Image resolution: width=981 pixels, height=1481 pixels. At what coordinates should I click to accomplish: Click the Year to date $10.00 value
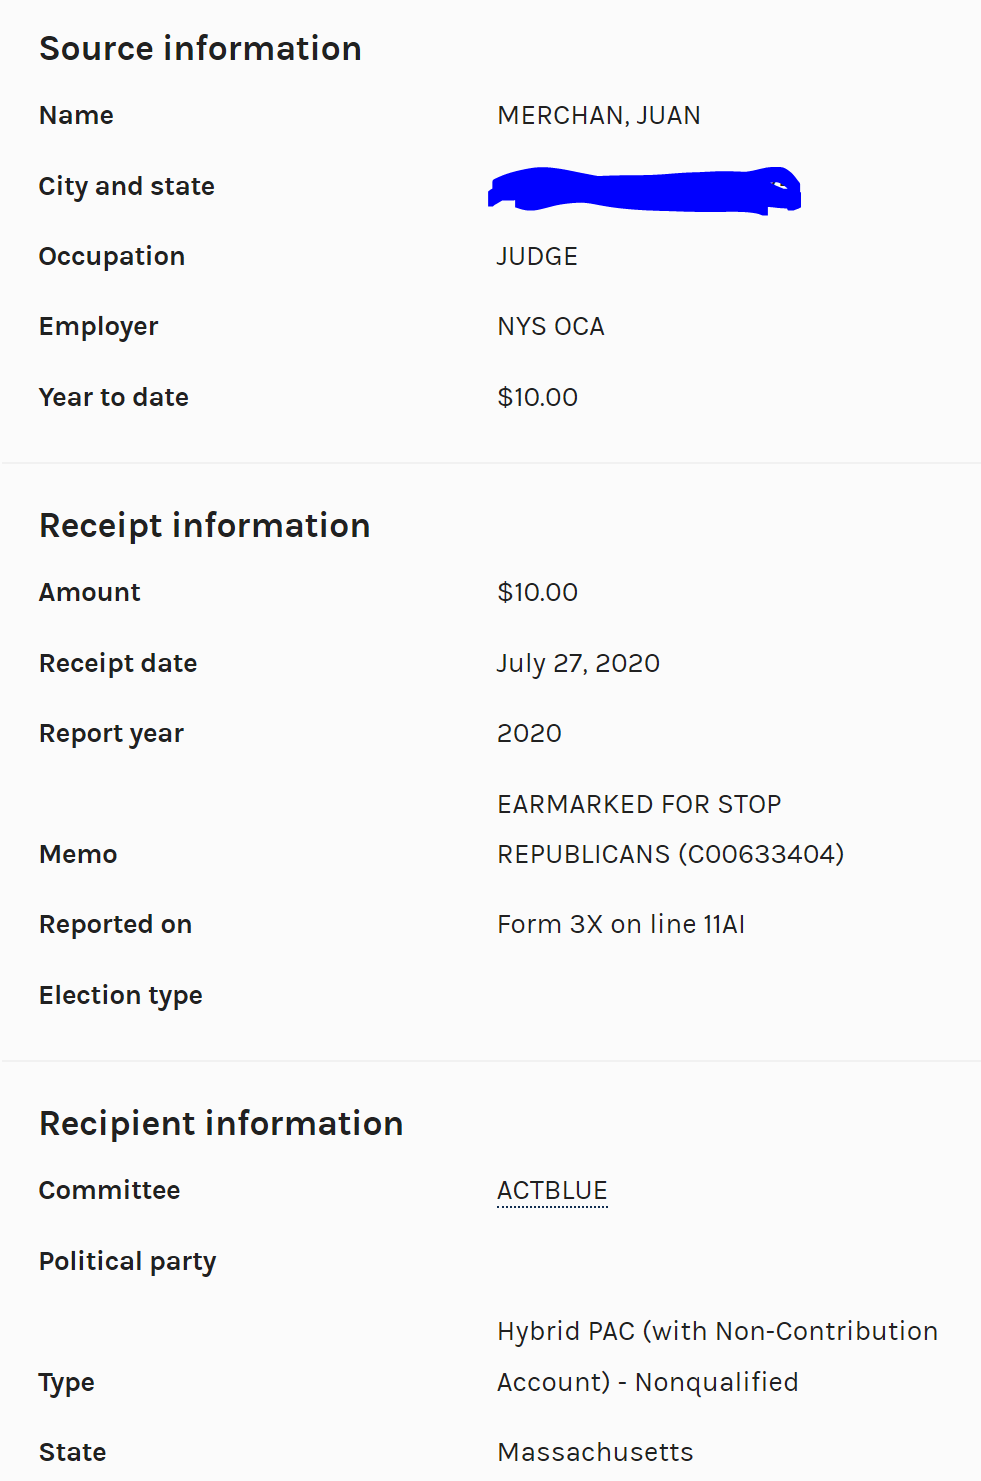tap(537, 398)
